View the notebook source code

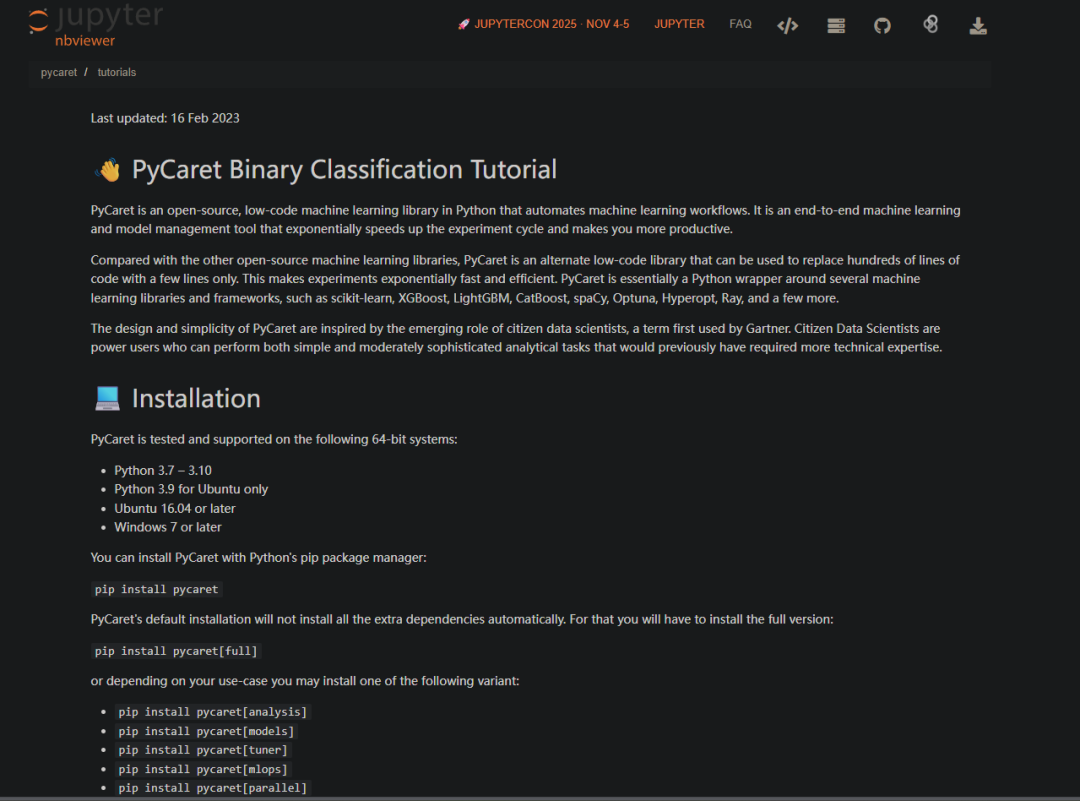click(x=788, y=24)
